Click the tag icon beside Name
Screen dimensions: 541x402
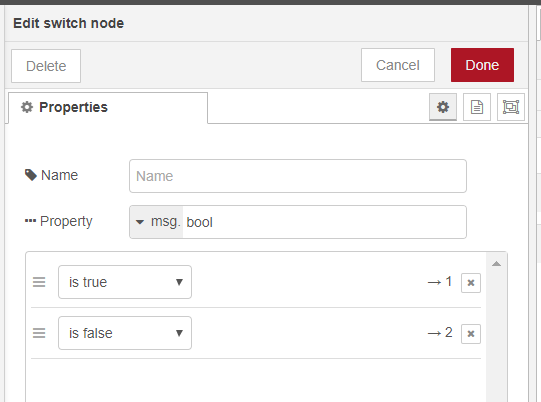(31, 175)
